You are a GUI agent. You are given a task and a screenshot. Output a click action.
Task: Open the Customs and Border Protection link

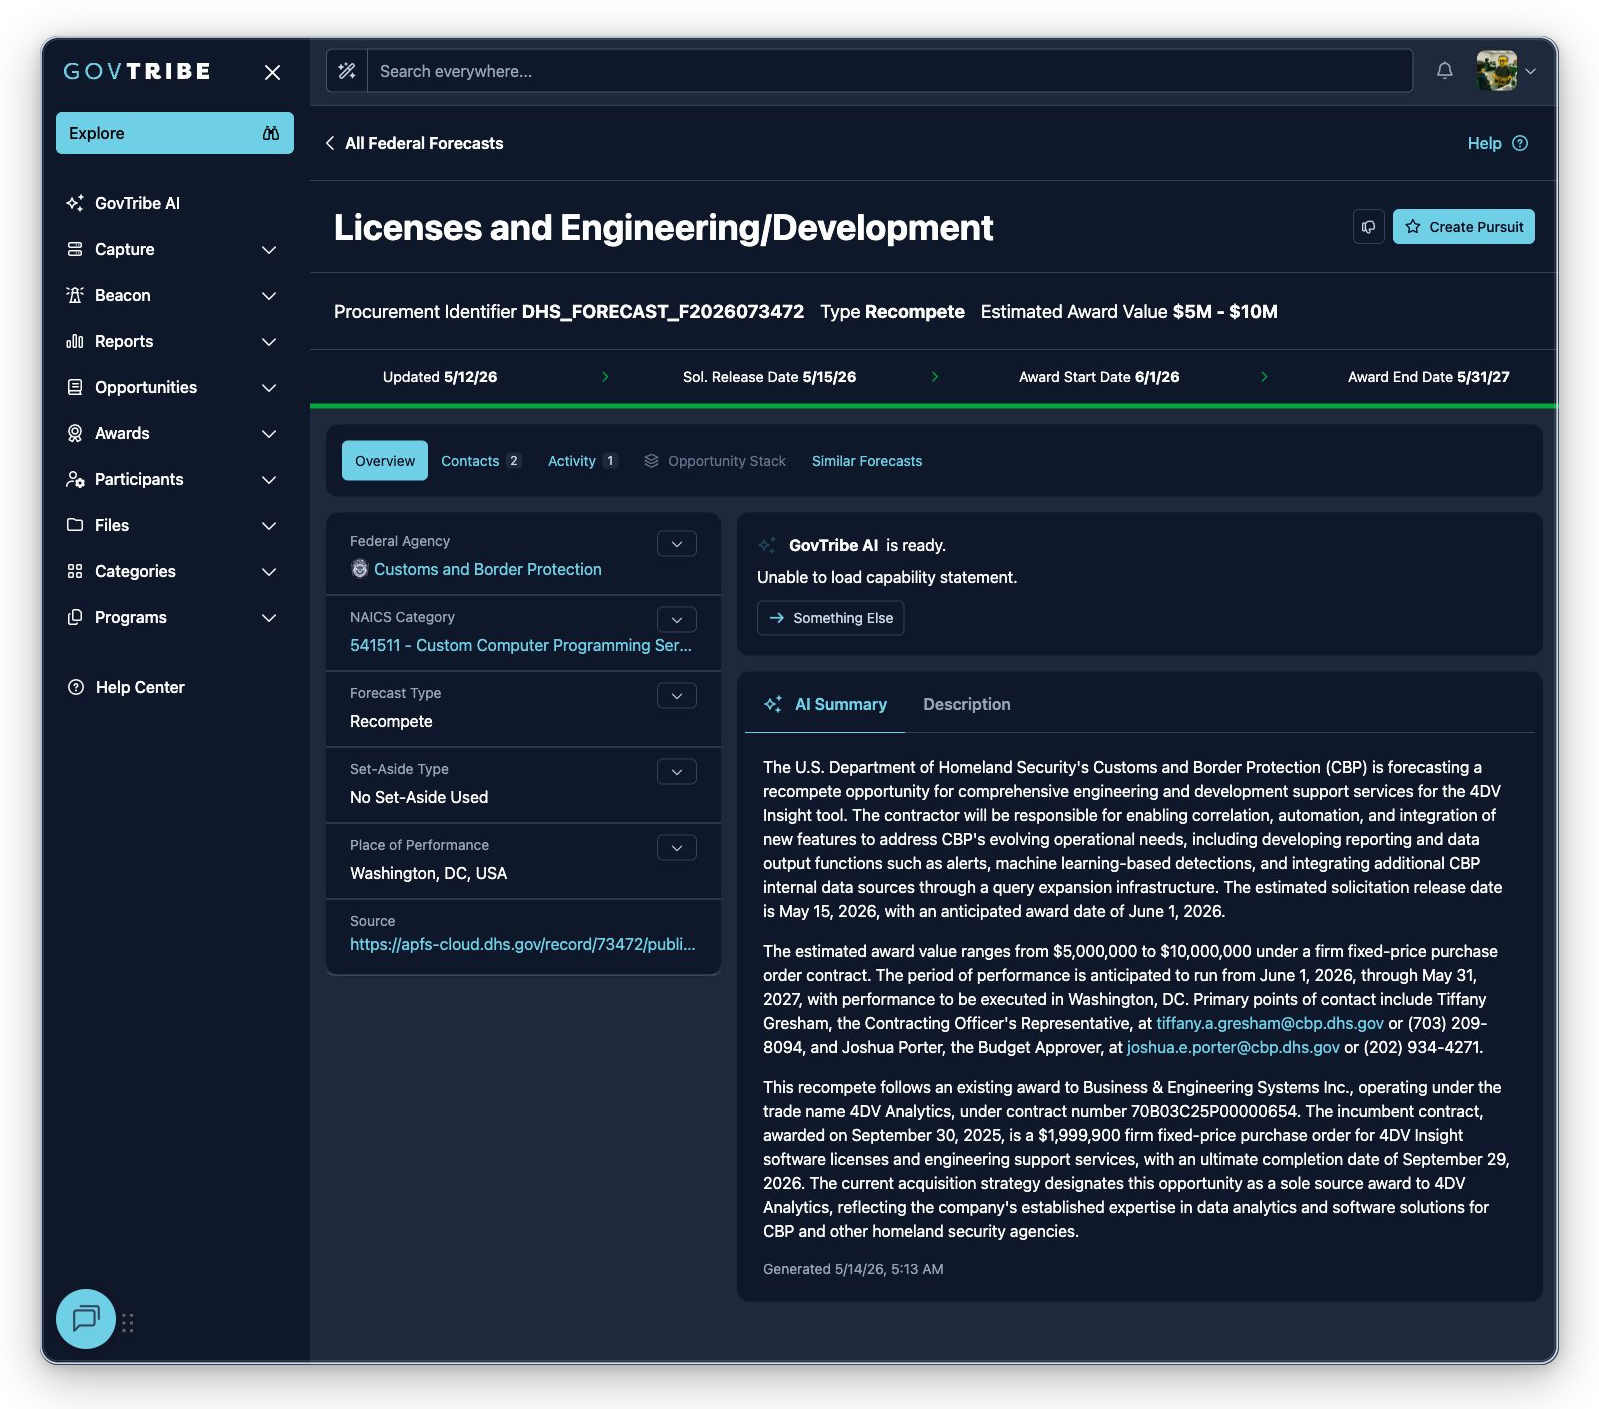click(488, 569)
